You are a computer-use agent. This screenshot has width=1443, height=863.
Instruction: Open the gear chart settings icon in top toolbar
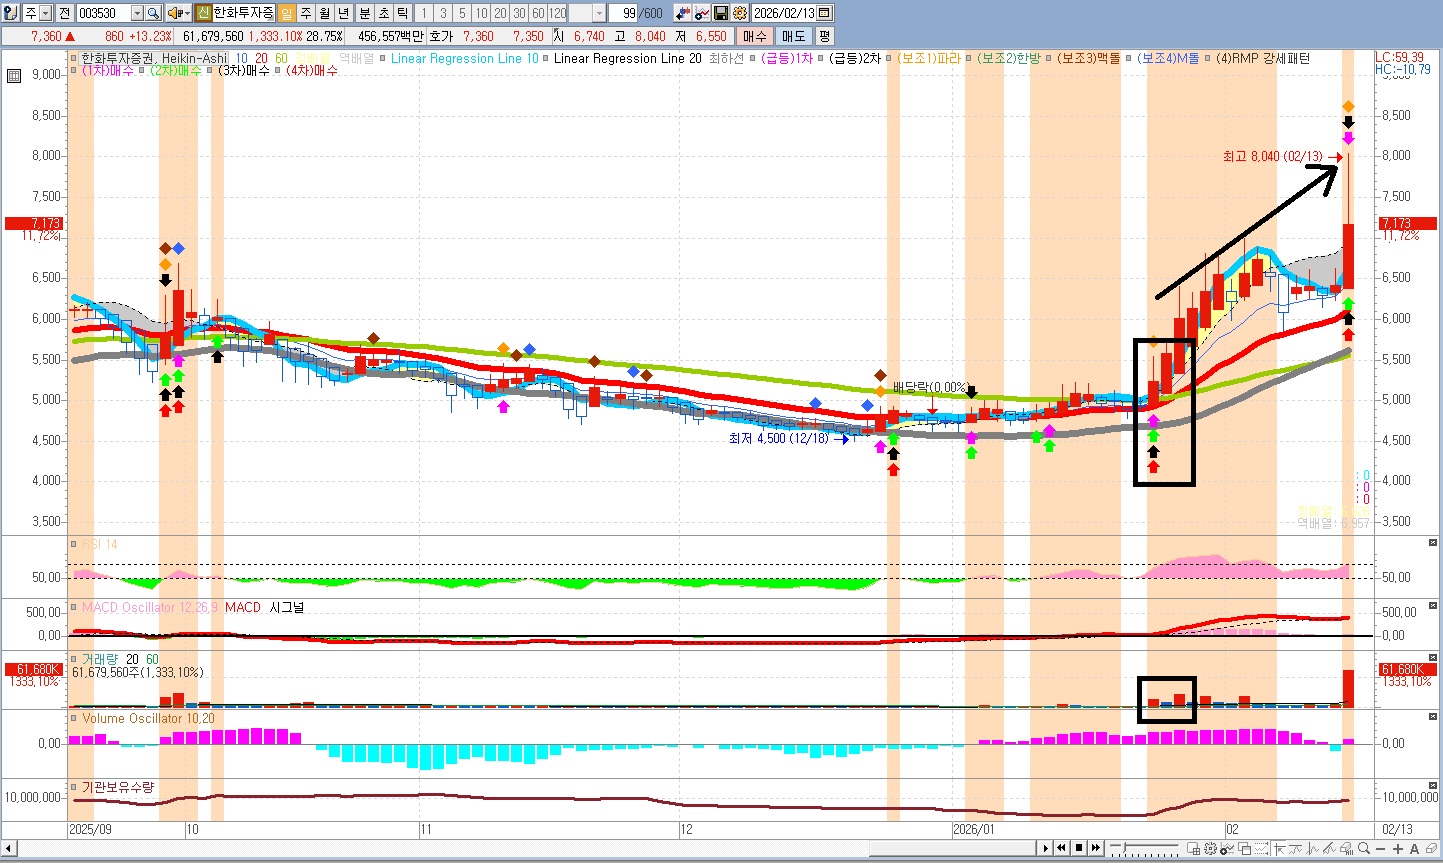point(740,13)
